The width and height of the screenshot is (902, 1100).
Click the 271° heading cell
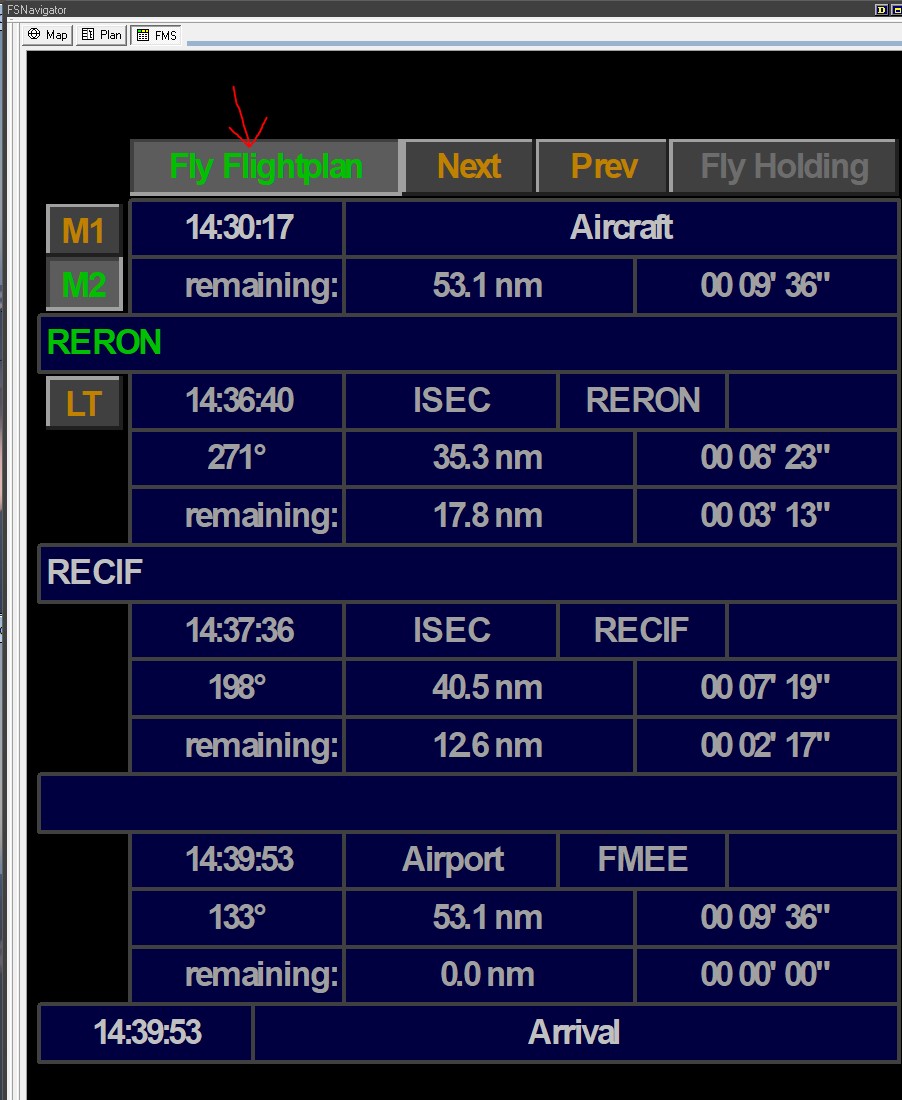tap(238, 458)
